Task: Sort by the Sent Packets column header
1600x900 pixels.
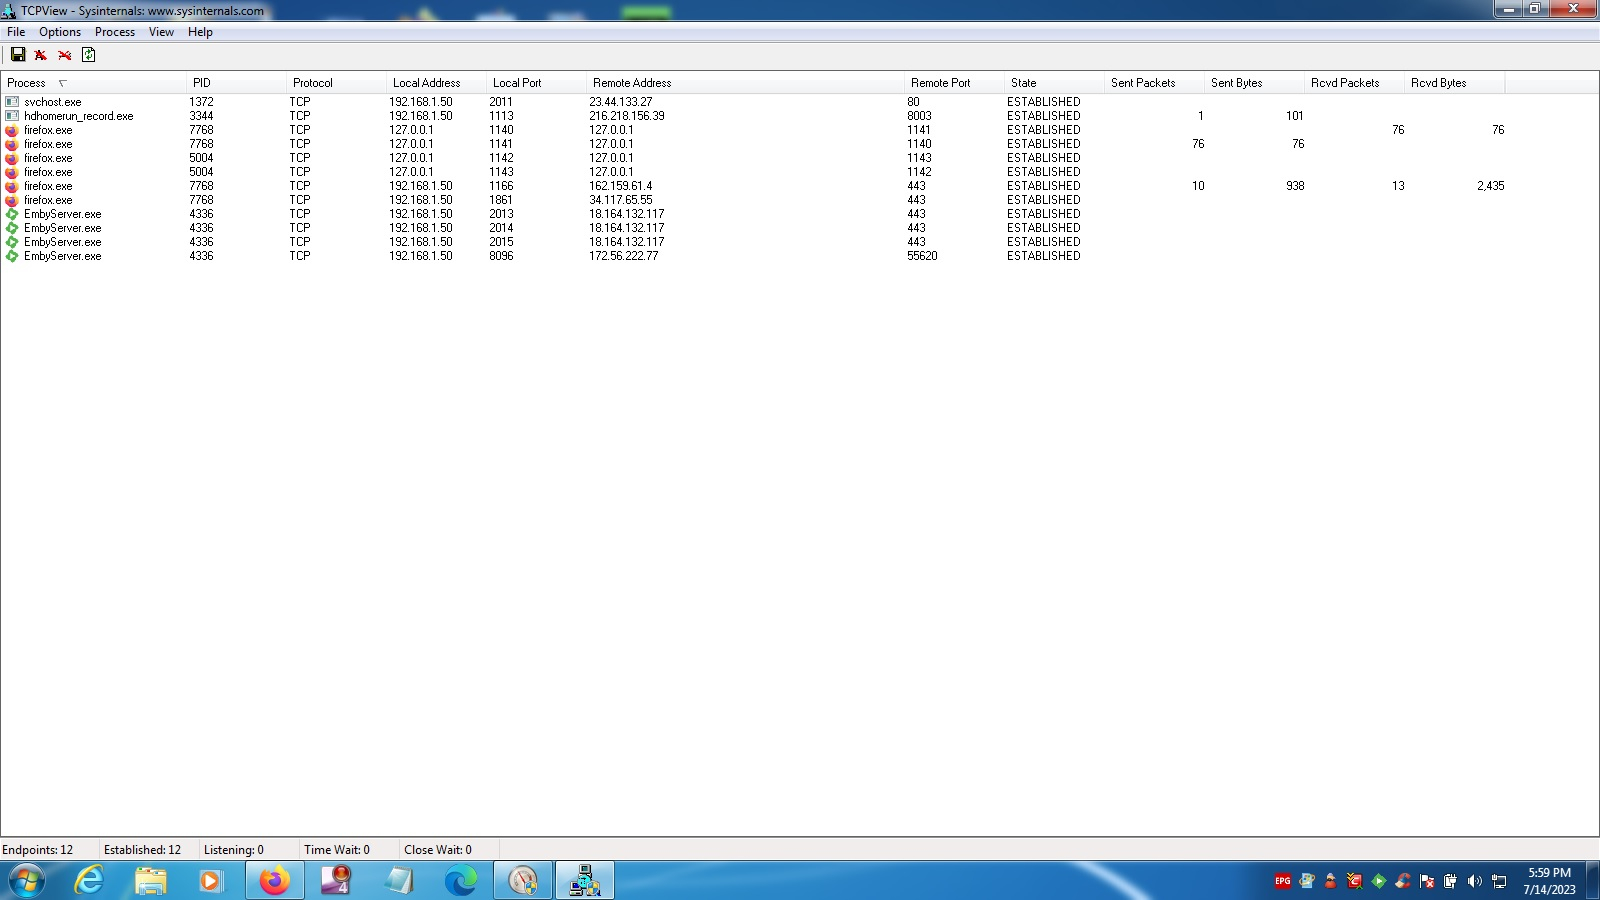Action: tap(1154, 83)
